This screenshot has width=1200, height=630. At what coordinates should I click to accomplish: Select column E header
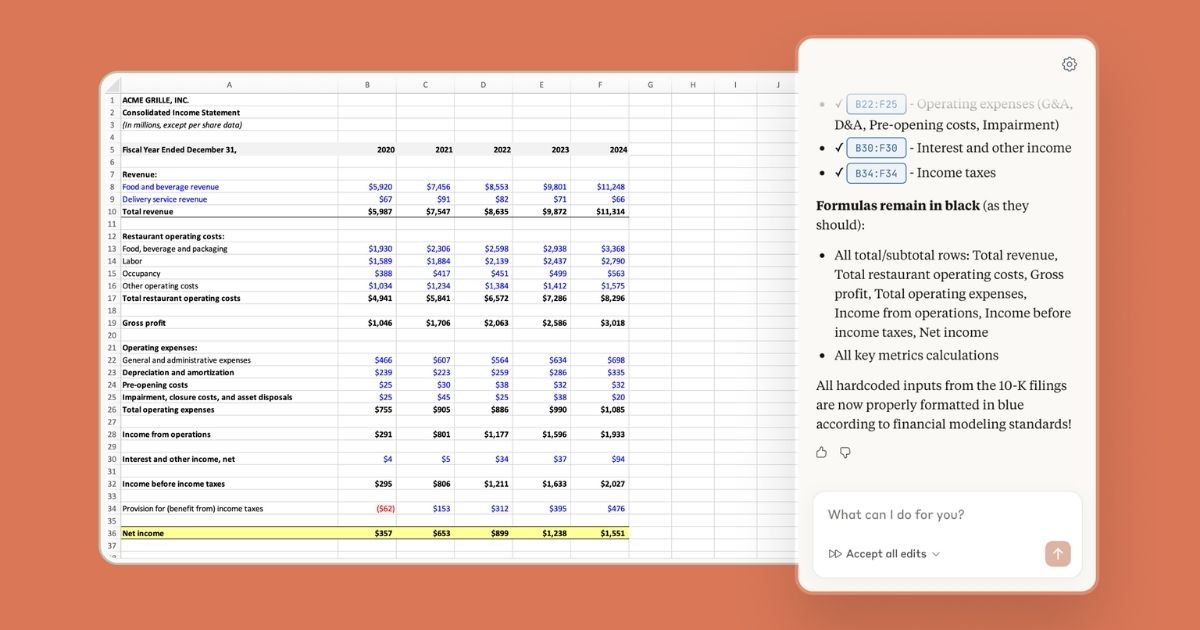(542, 85)
